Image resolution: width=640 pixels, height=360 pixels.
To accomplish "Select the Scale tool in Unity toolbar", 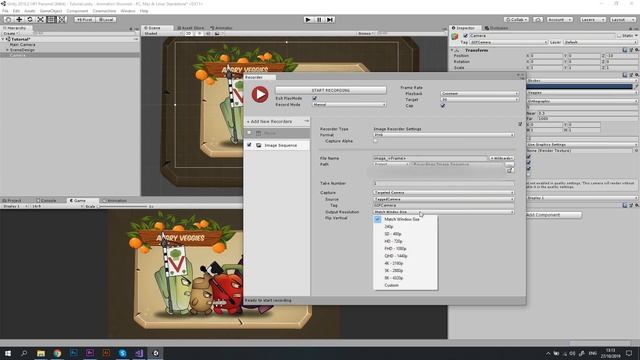I will [x=40, y=20].
